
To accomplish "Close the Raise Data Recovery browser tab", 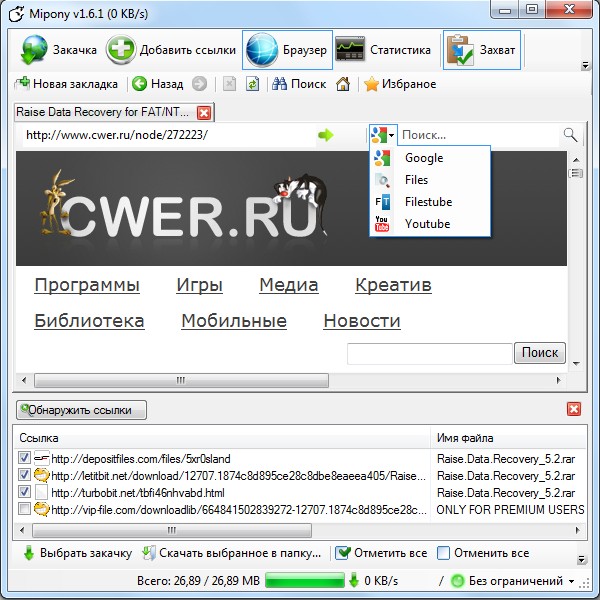I will pos(204,113).
